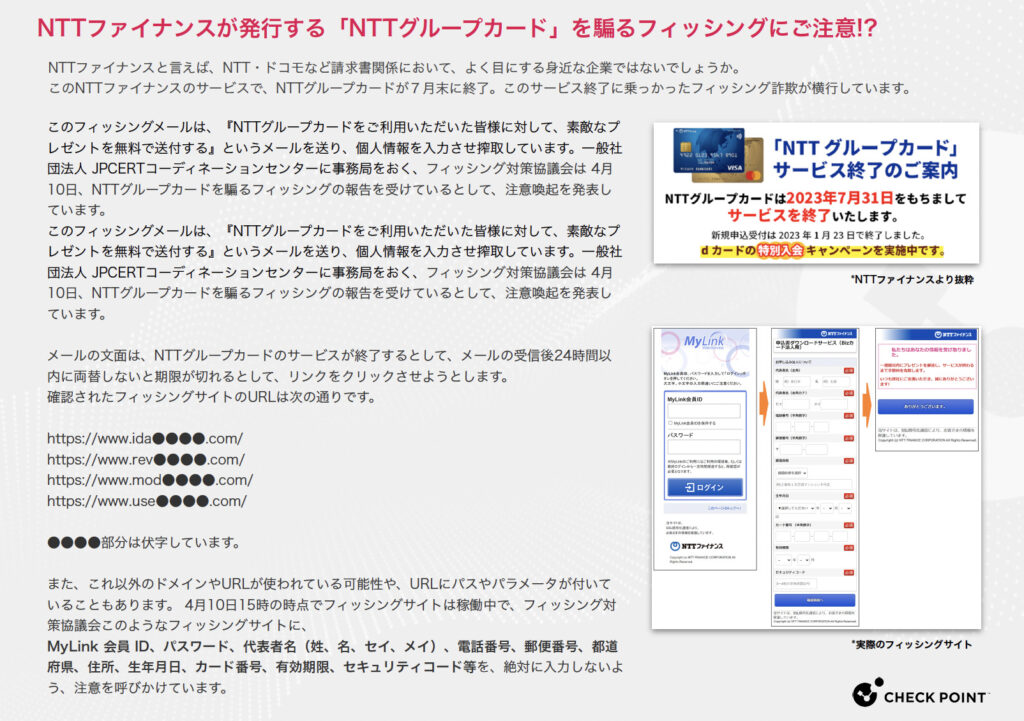Viewport: 1024px width, 721px height.
Task: Click the パスワード input field
Action: tap(704, 447)
